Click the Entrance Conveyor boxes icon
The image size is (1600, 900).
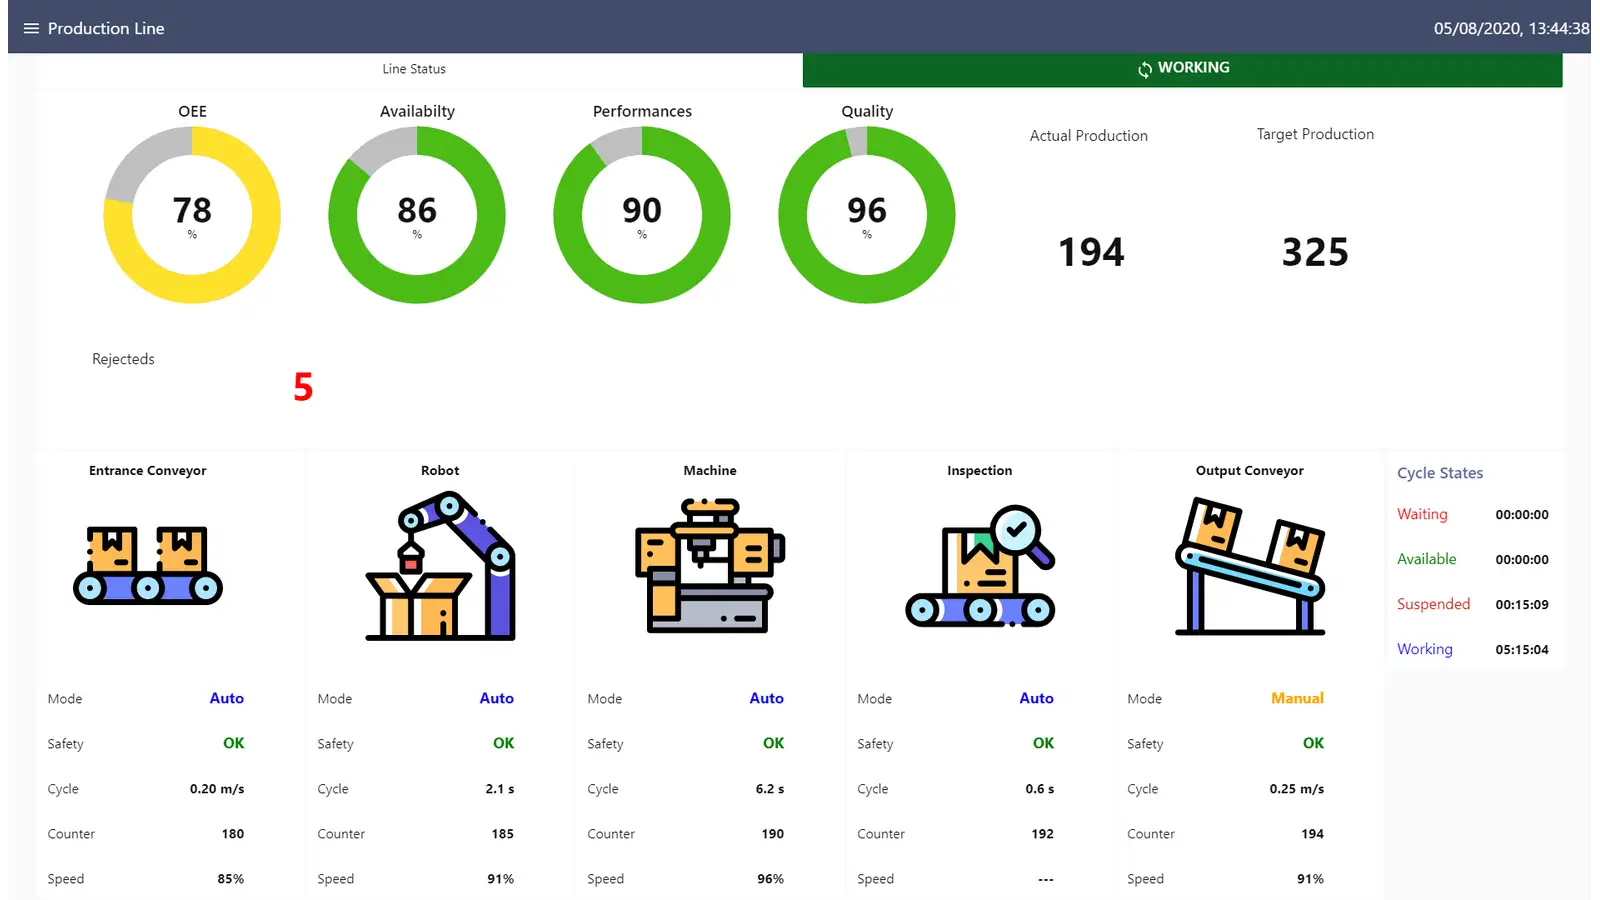click(148, 565)
